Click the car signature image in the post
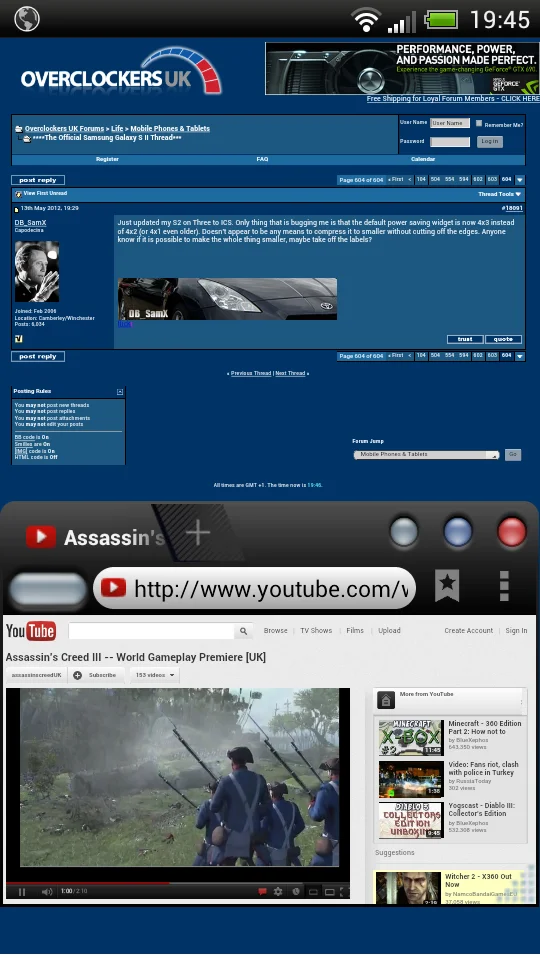Viewport: 540px width, 960px height. 227,299
